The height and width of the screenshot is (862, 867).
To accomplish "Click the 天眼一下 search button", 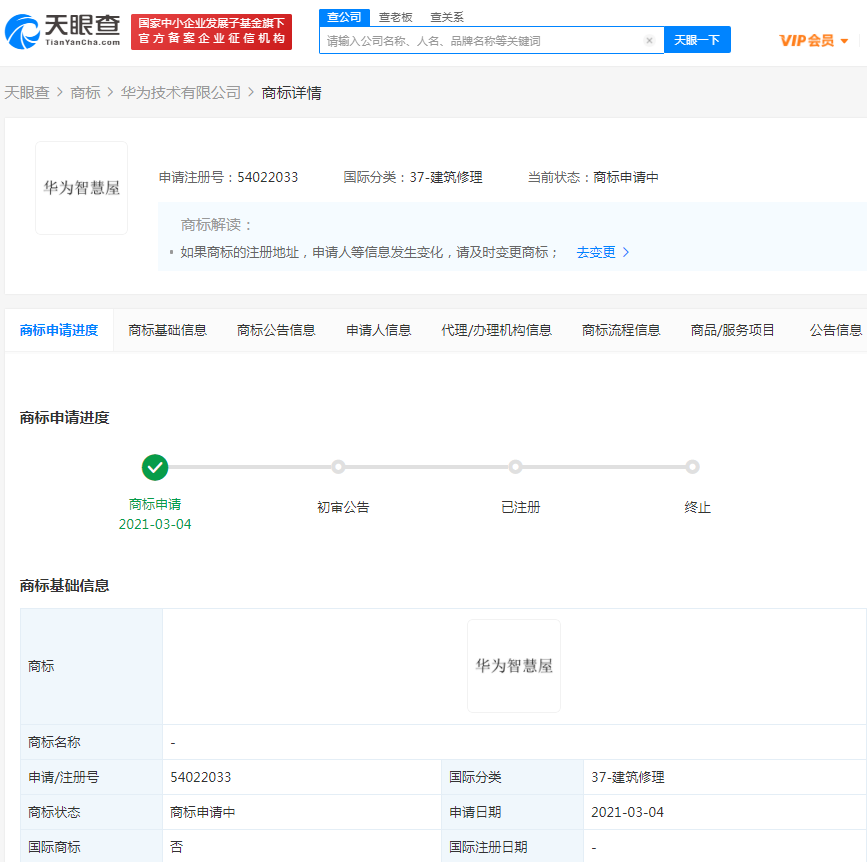I will [x=696, y=40].
